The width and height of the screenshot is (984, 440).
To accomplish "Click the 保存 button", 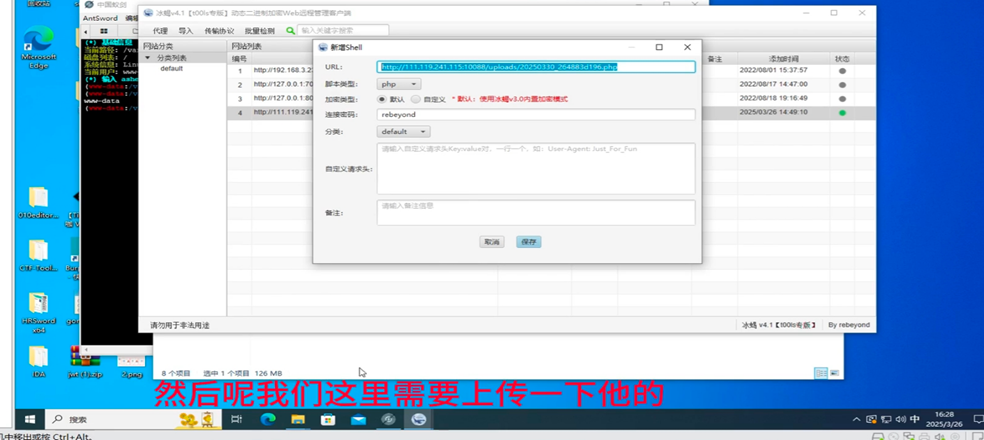I will (x=529, y=242).
